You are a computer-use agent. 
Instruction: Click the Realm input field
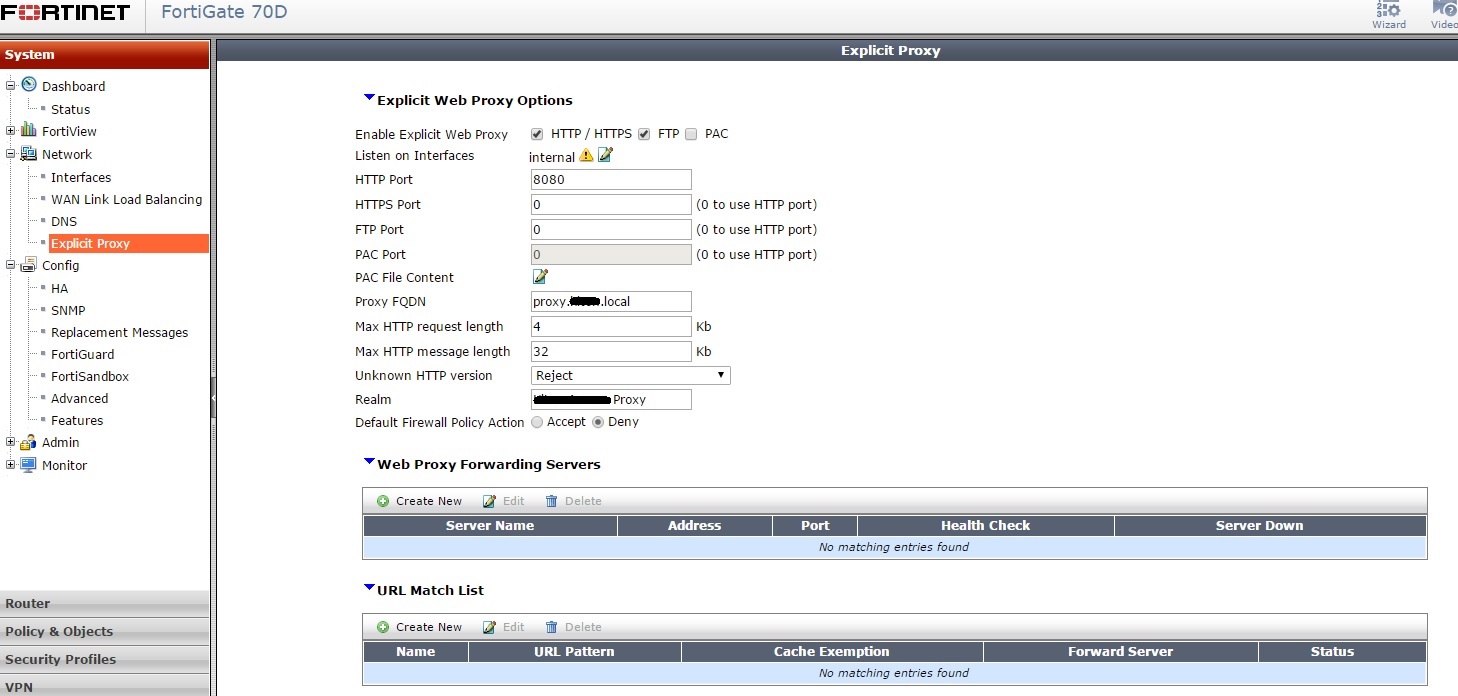pos(611,399)
